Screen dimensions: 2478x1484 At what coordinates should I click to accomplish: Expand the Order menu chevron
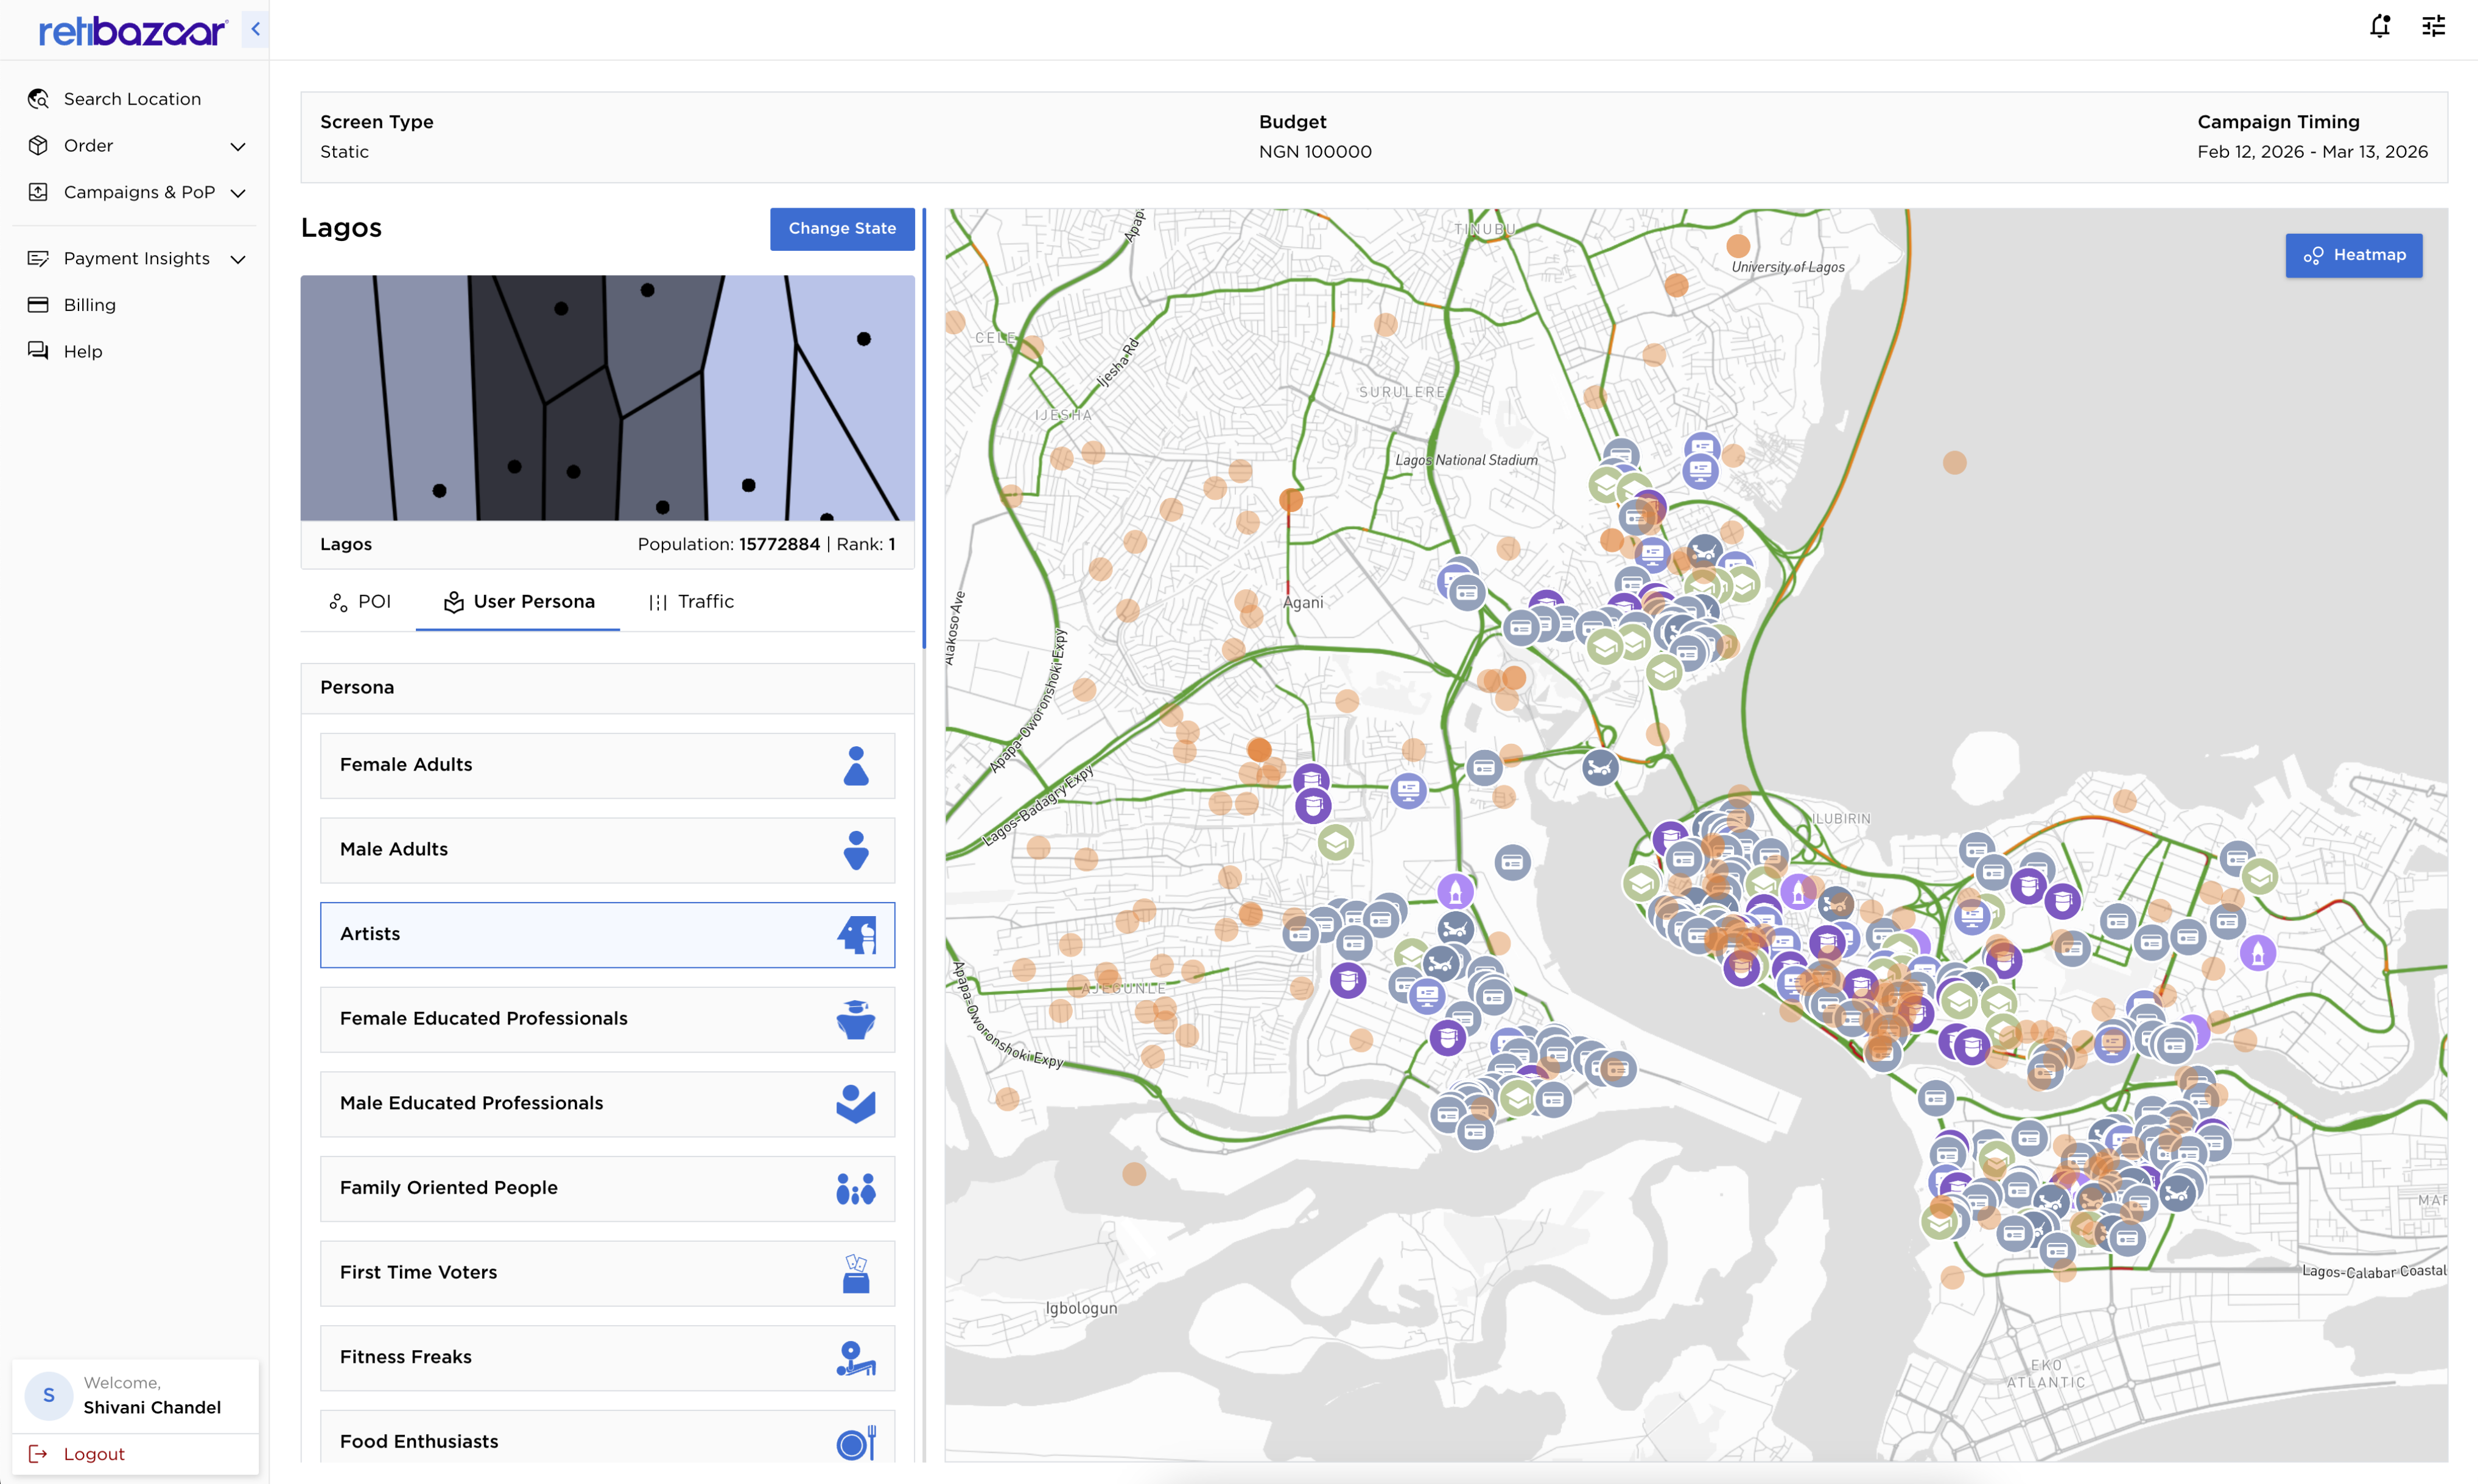[238, 146]
